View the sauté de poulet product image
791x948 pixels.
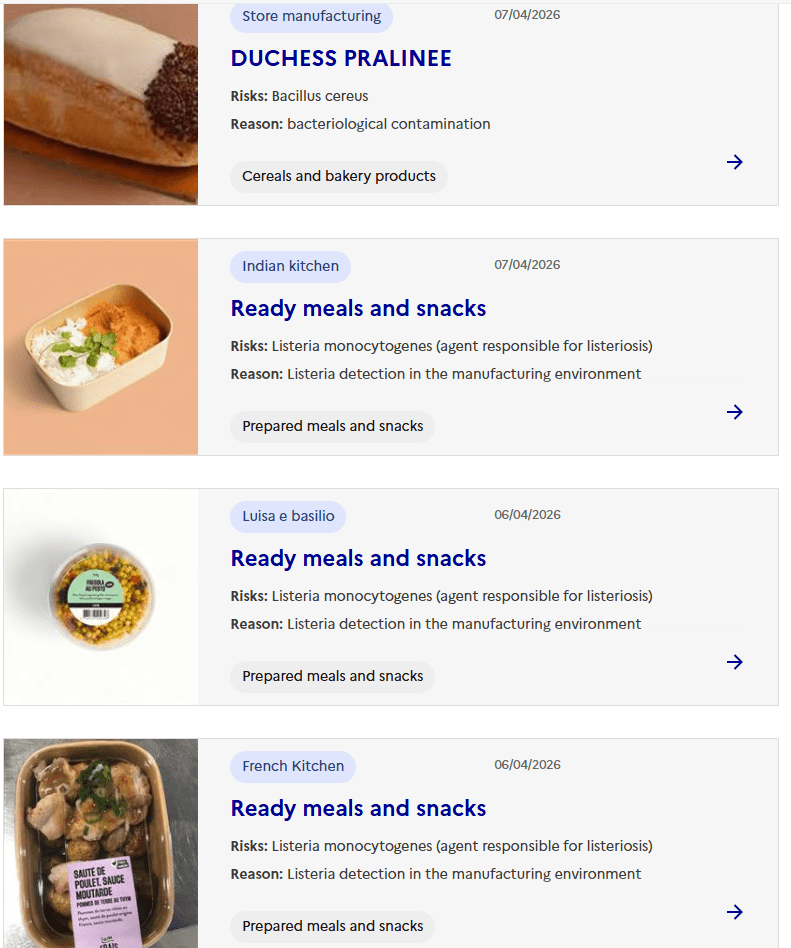tap(101, 843)
